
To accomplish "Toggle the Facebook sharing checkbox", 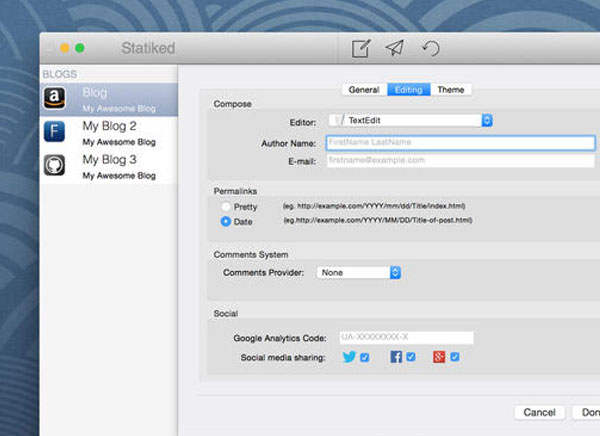I will [x=411, y=357].
